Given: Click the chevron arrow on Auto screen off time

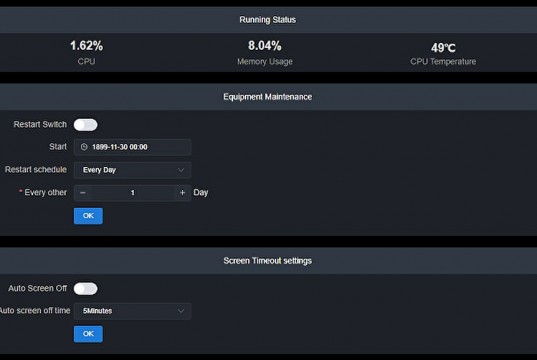Looking at the screenshot, I should tap(181, 311).
